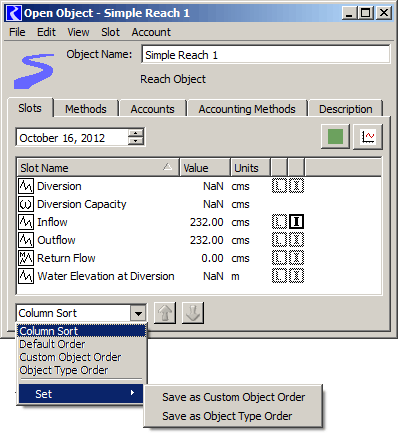The width and height of the screenshot is (398, 433).
Task: Click the green square status button
Action: click(335, 137)
